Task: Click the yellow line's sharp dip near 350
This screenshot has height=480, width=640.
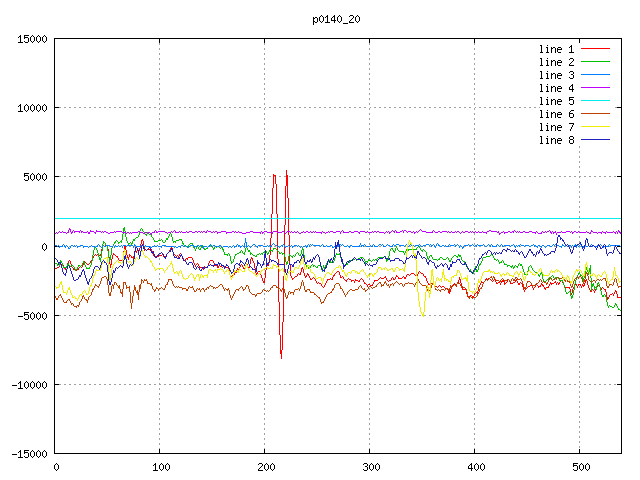Action: tap(422, 313)
